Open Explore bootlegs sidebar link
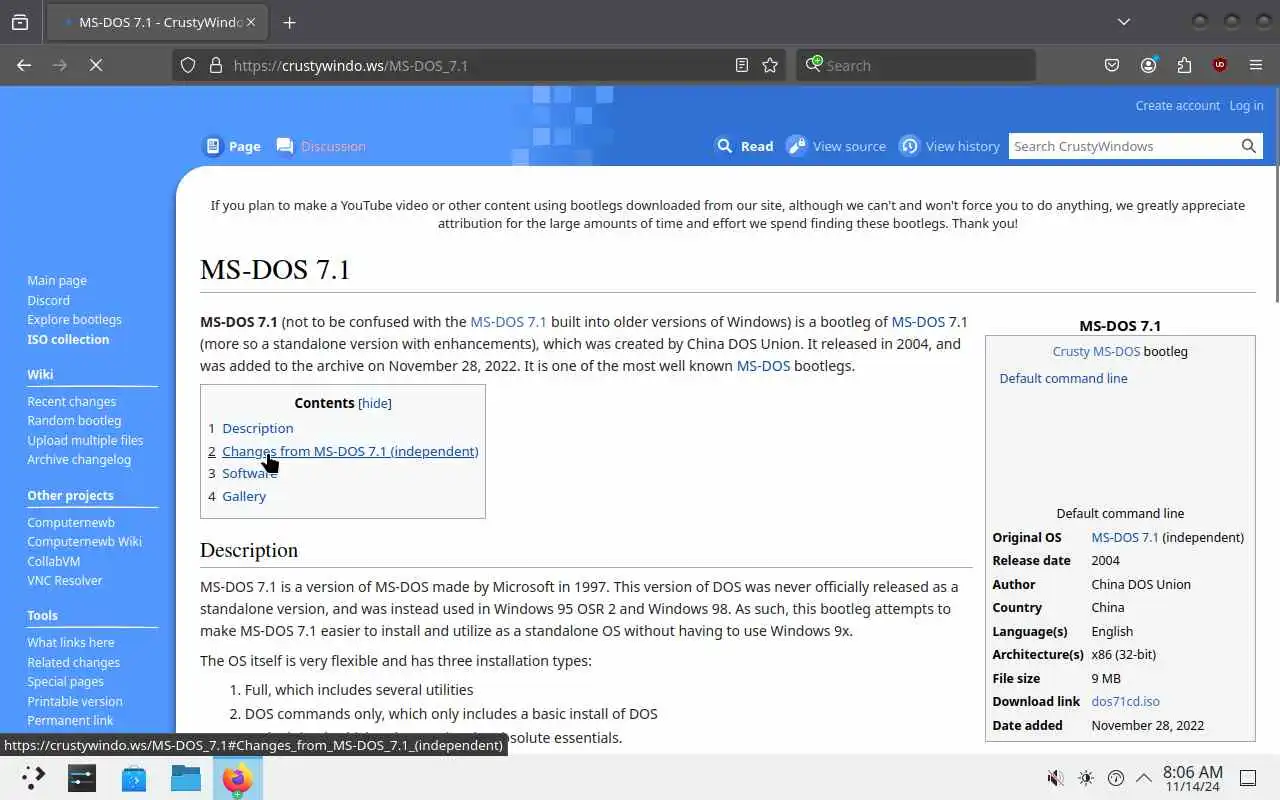 pos(74,320)
